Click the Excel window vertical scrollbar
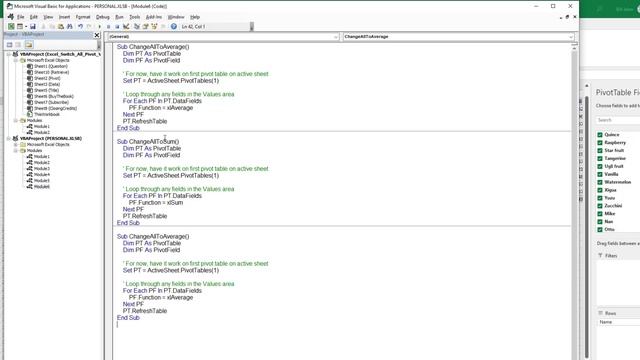 tap(587, 227)
